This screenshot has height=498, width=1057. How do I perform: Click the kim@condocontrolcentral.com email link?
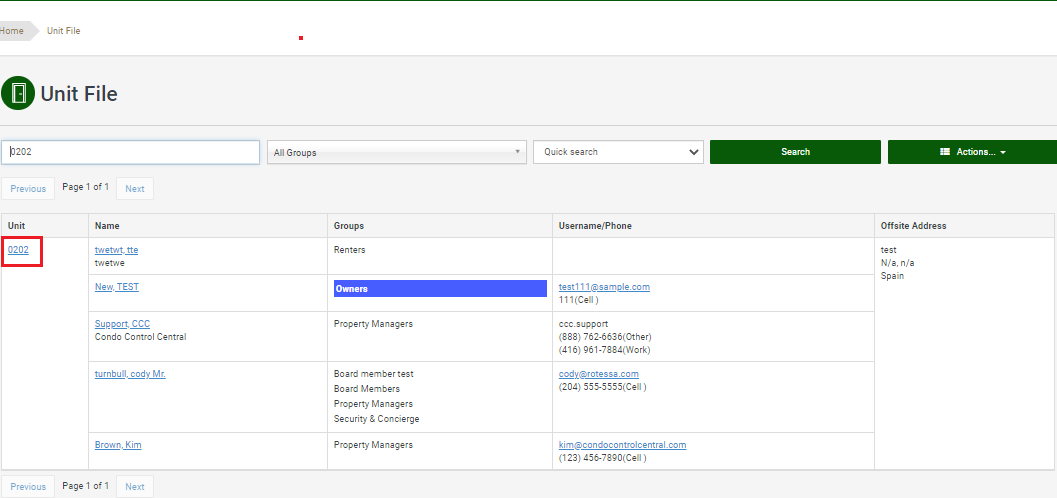(622, 445)
